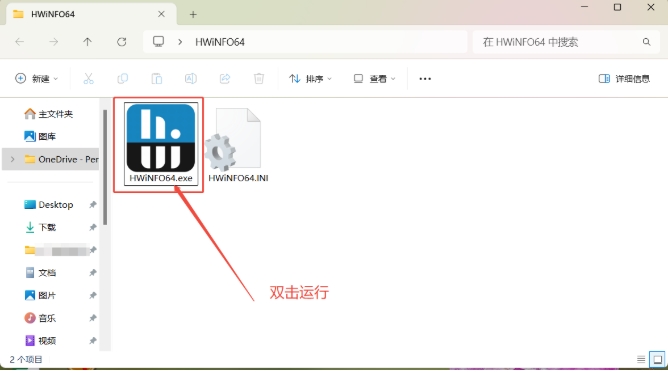
Task: Click HWiNFO64 breadcrumb in address bar
Action: (x=220, y=42)
